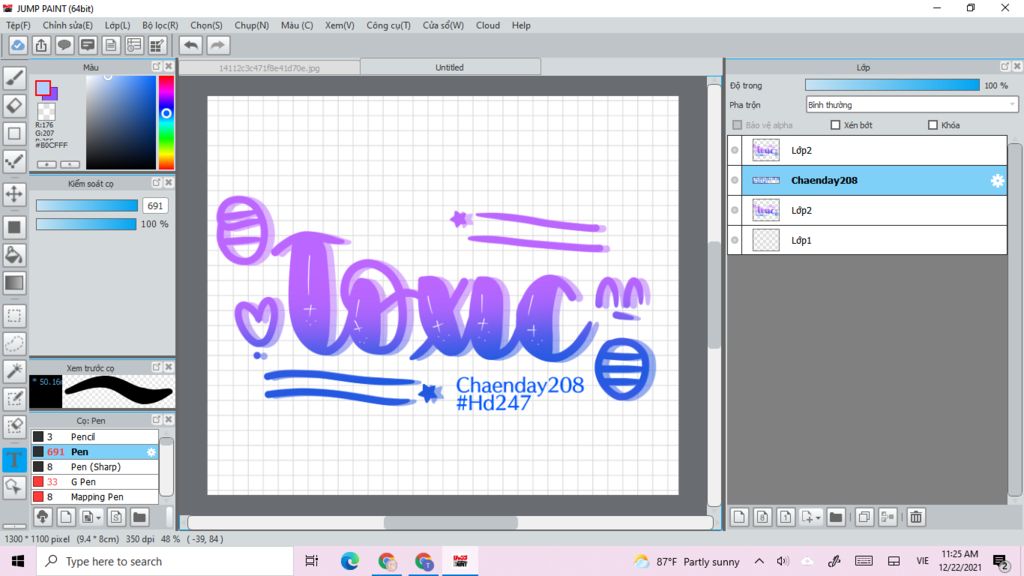Click the Chaenday208 layer thumbnail
The height and width of the screenshot is (576, 1024).
point(766,180)
